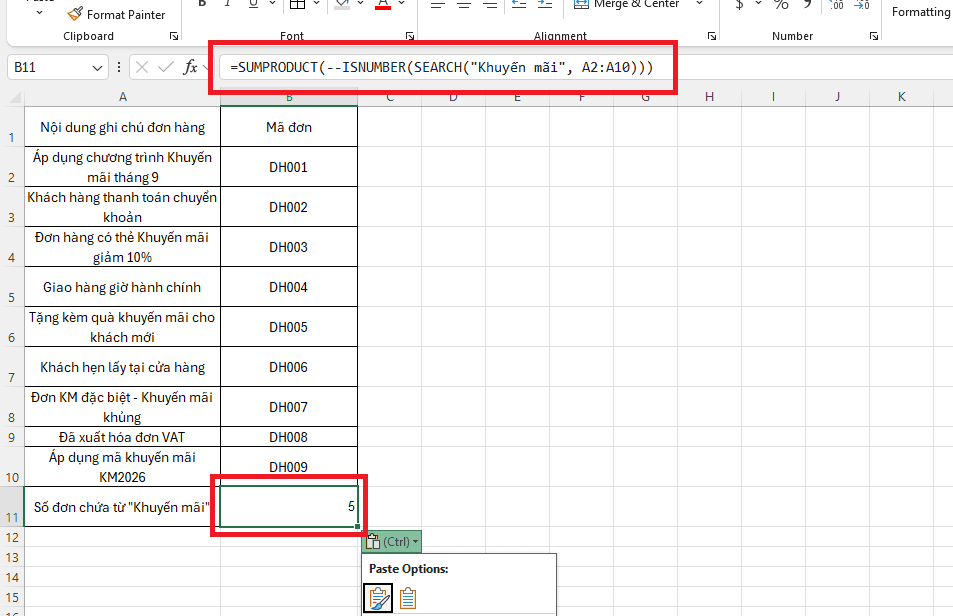
Task: Select the 'Giao hàng giờ hành chính' cell
Action: (x=122, y=287)
